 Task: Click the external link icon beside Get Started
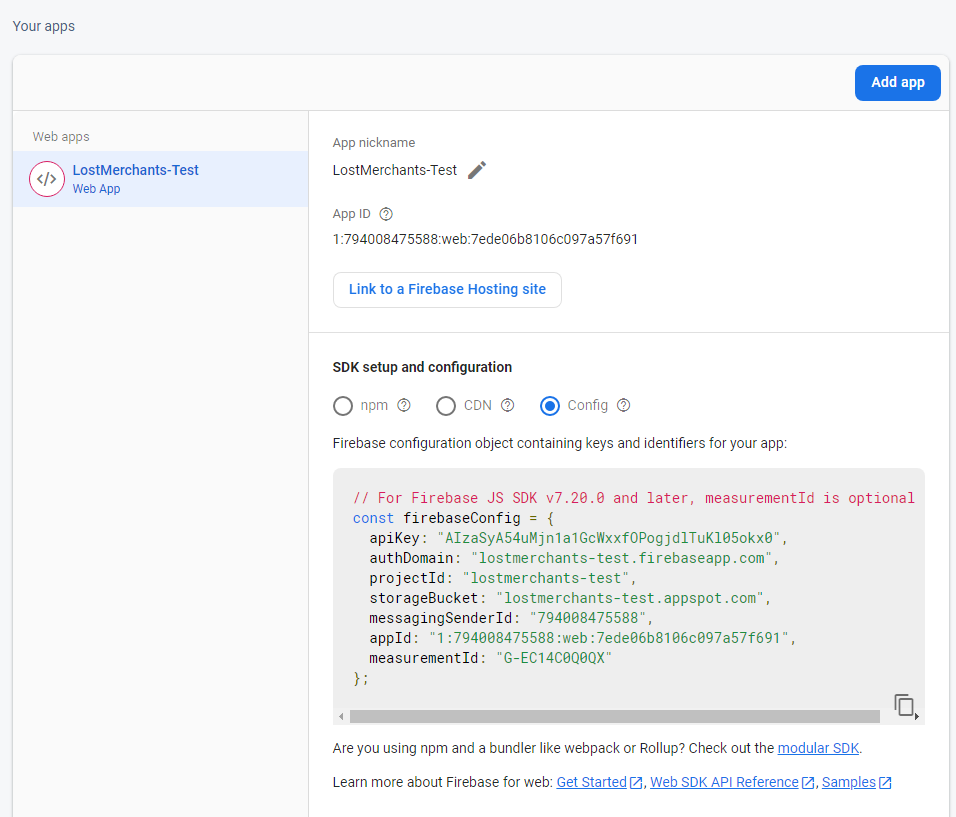(637, 782)
